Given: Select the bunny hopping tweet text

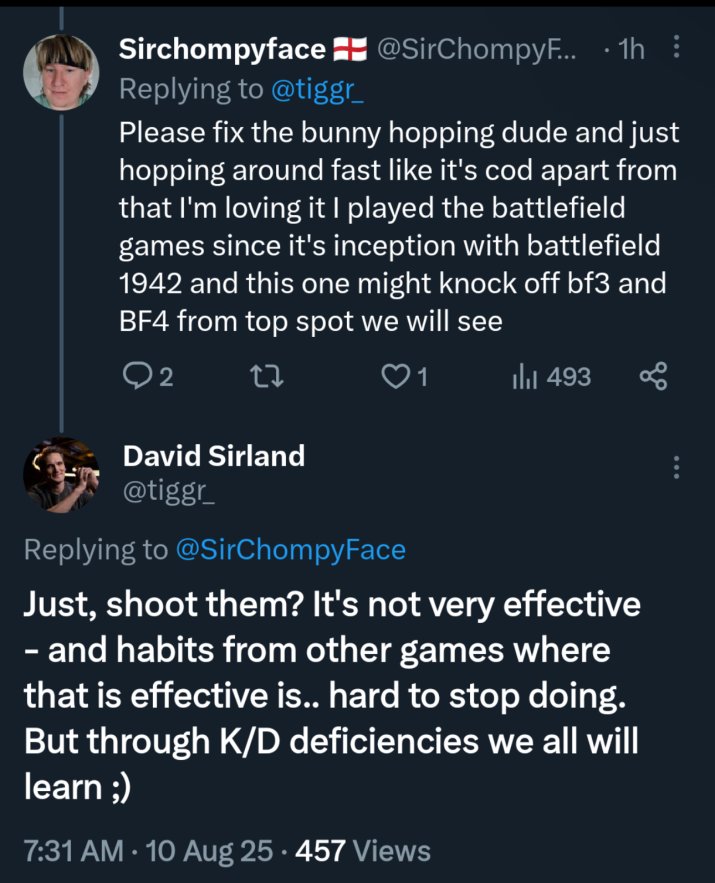Looking at the screenshot, I should tap(399, 227).
